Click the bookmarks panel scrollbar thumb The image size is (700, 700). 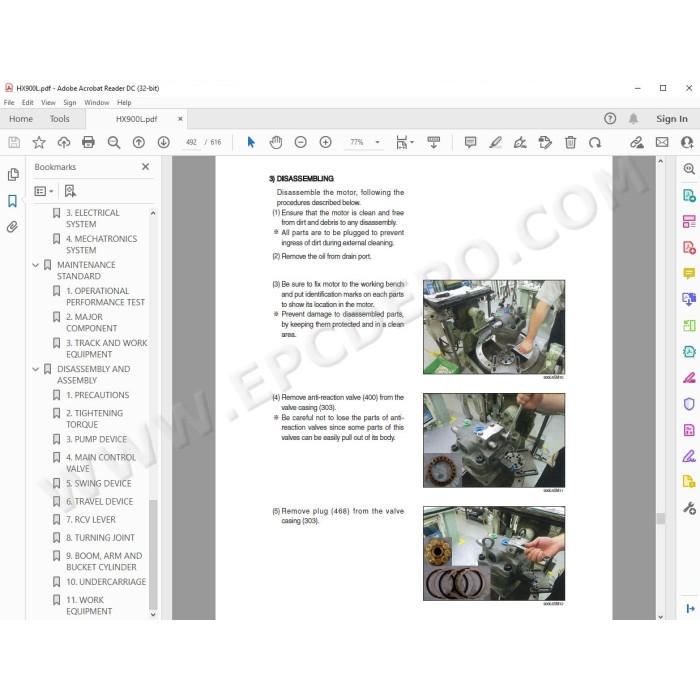point(153,554)
